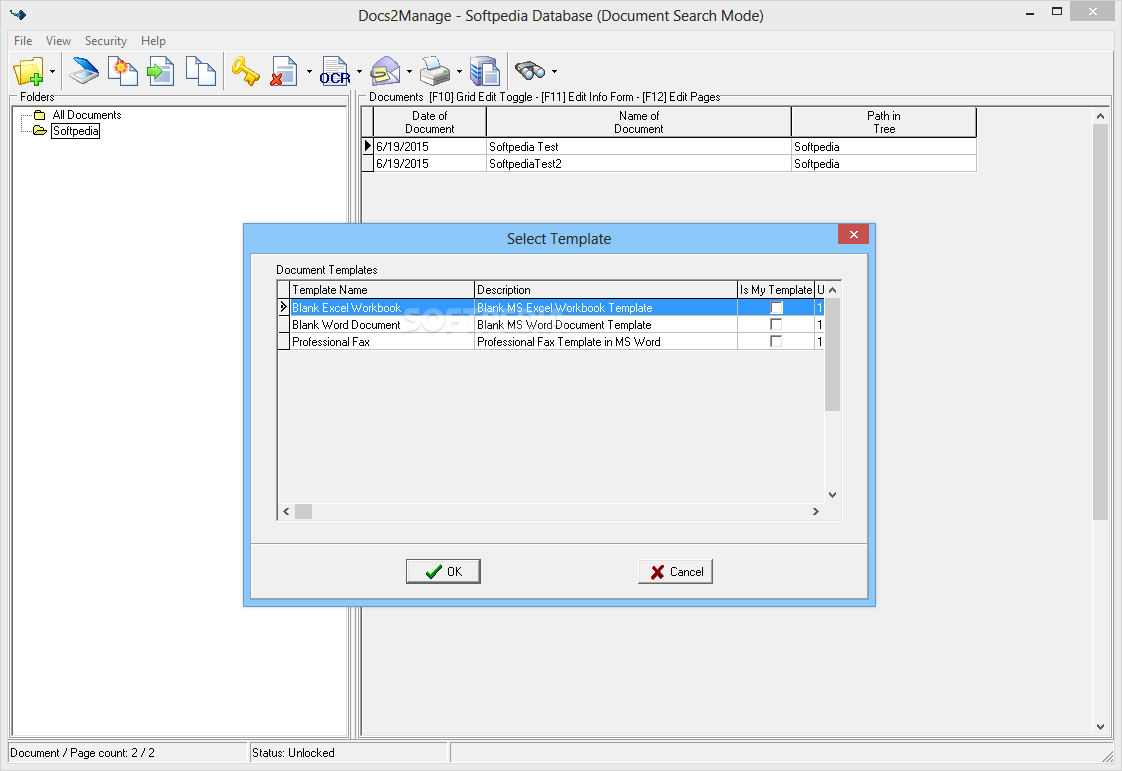The width and height of the screenshot is (1122, 771).
Task: Click the export documents server icon
Action: coord(485,71)
